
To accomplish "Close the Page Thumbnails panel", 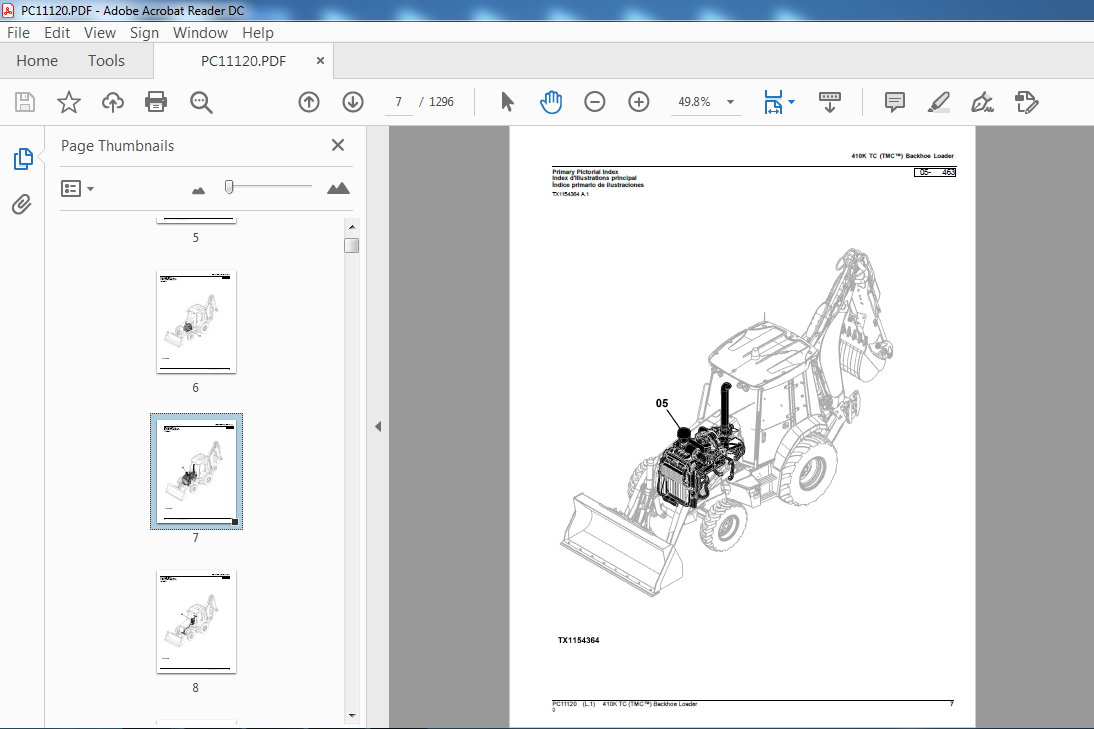I will pyautogui.click(x=338, y=145).
